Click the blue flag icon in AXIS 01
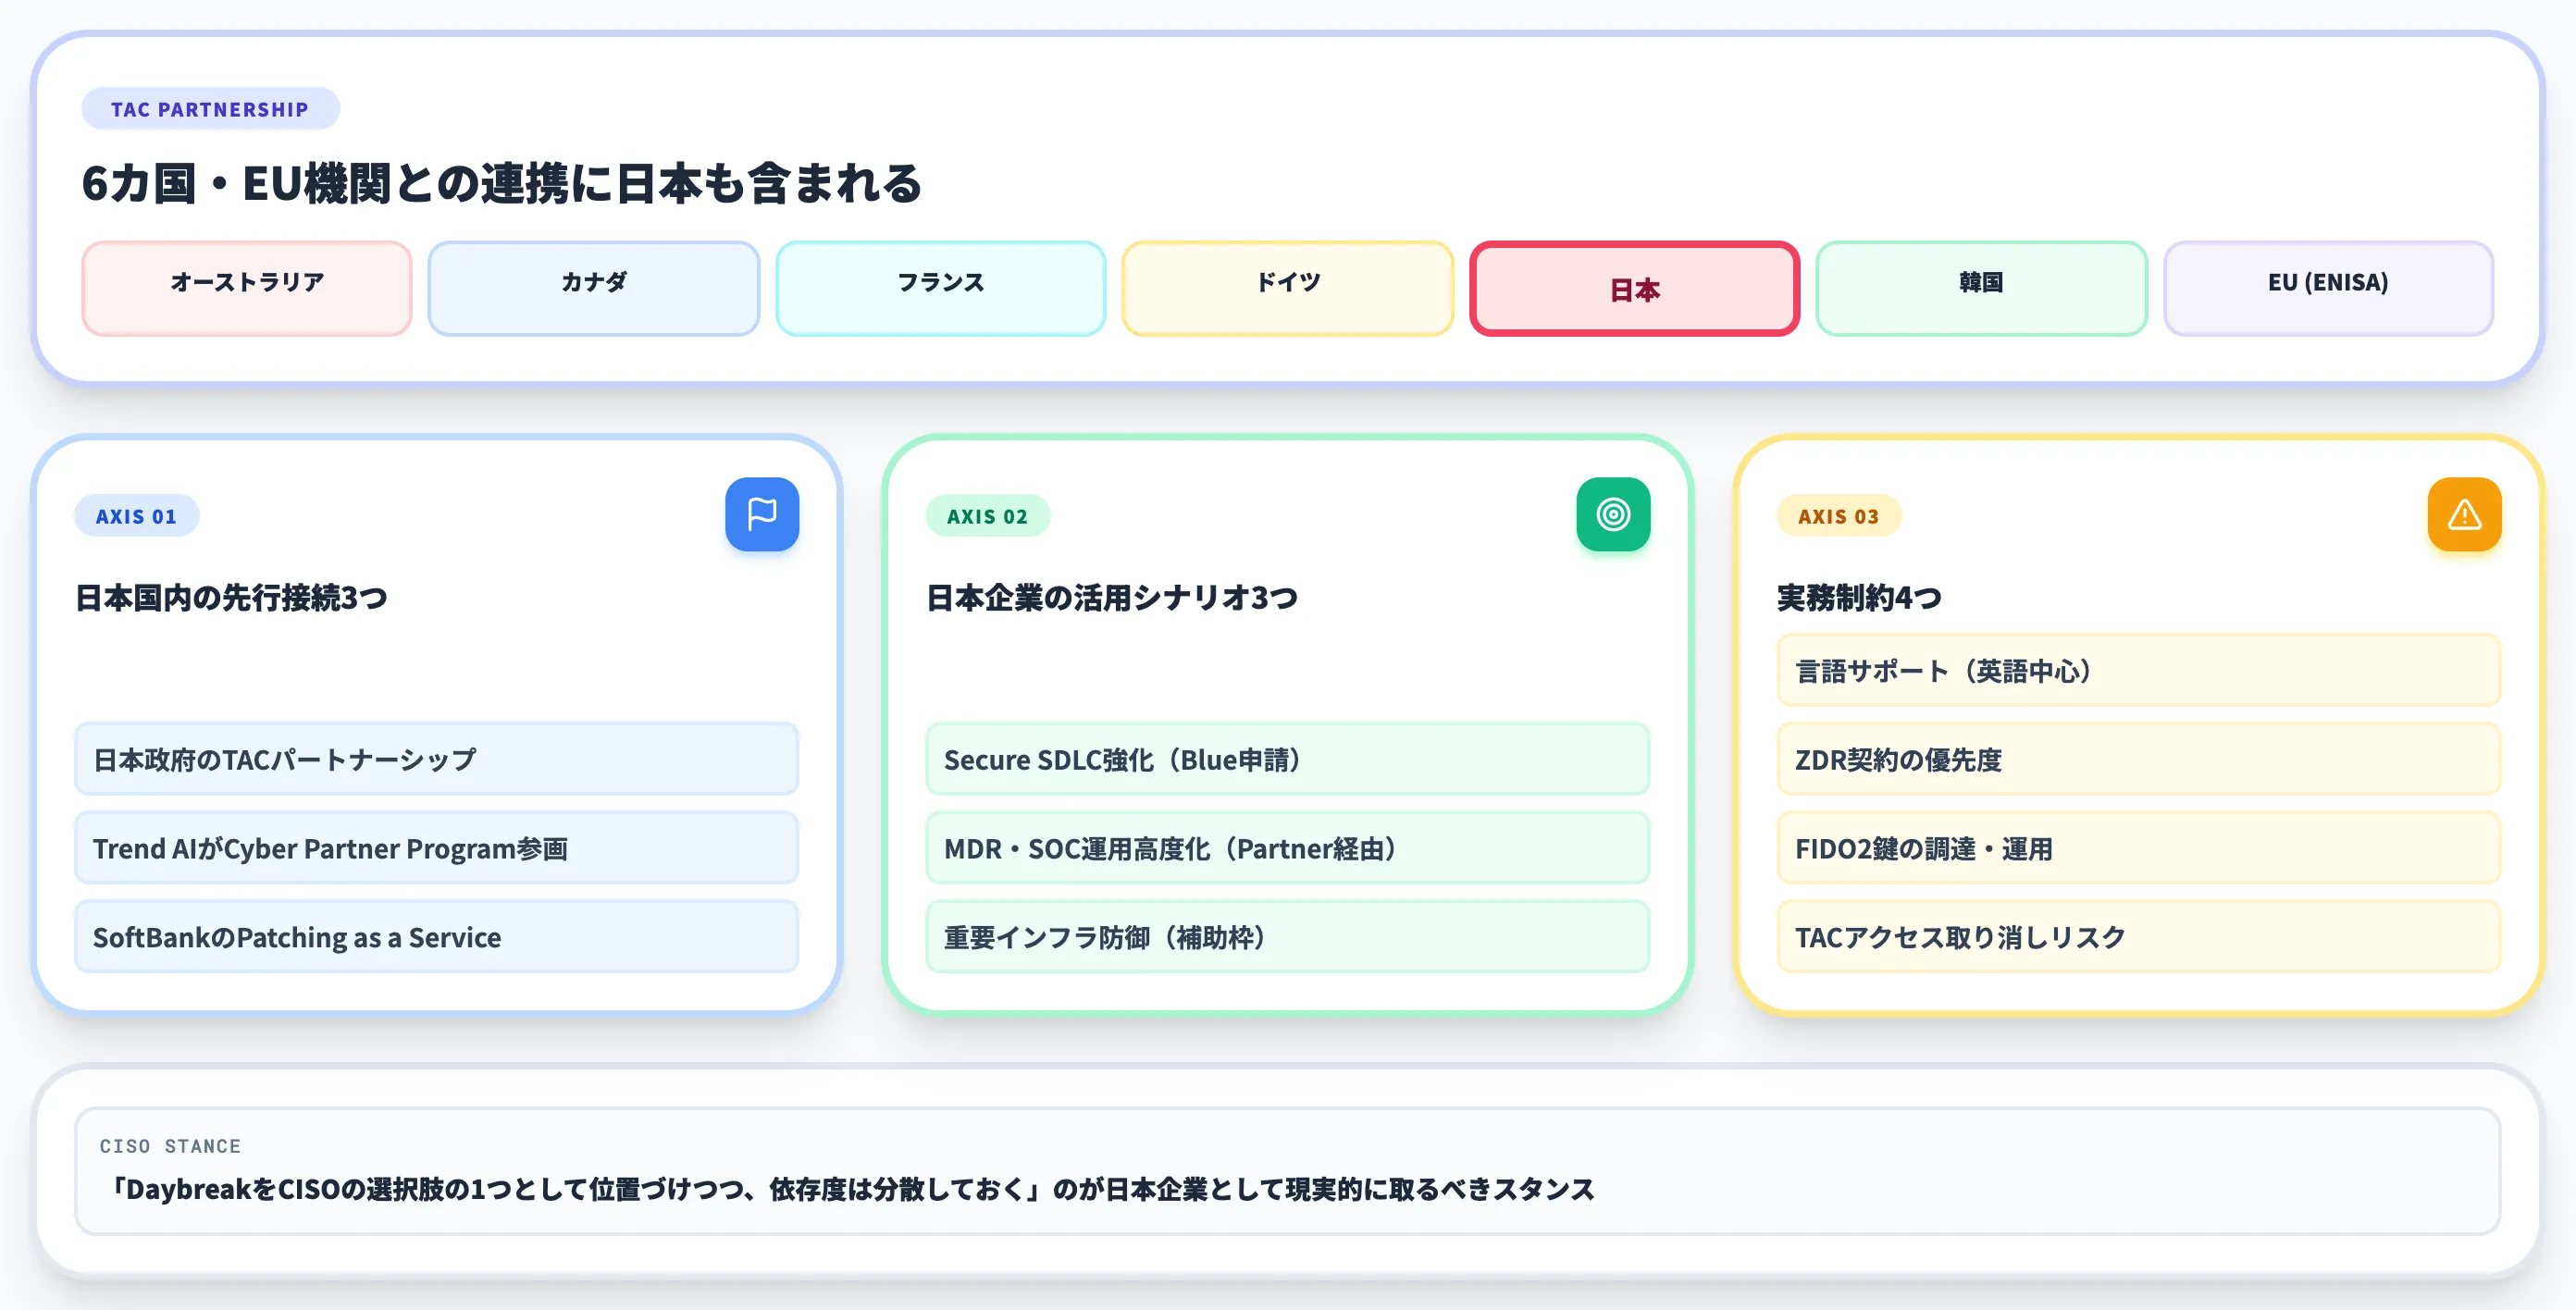Viewport: 2576px width, 1310px height. pos(762,514)
